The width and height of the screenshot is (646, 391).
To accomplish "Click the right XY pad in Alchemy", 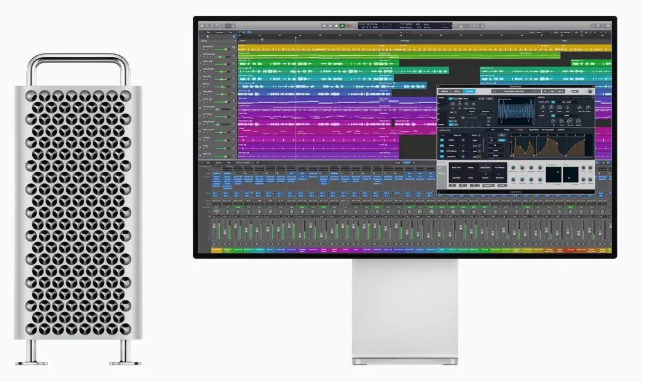I will 571,174.
